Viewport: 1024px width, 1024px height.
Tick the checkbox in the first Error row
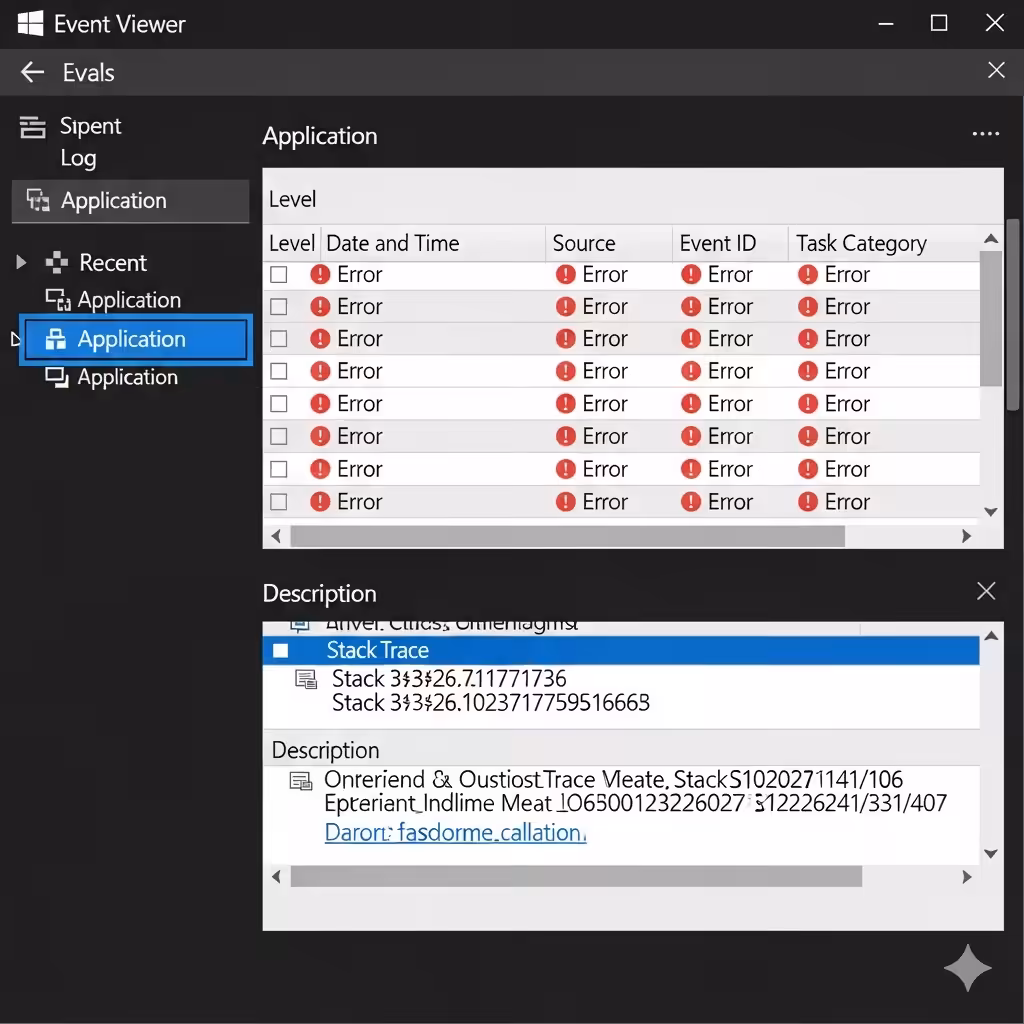[279, 274]
